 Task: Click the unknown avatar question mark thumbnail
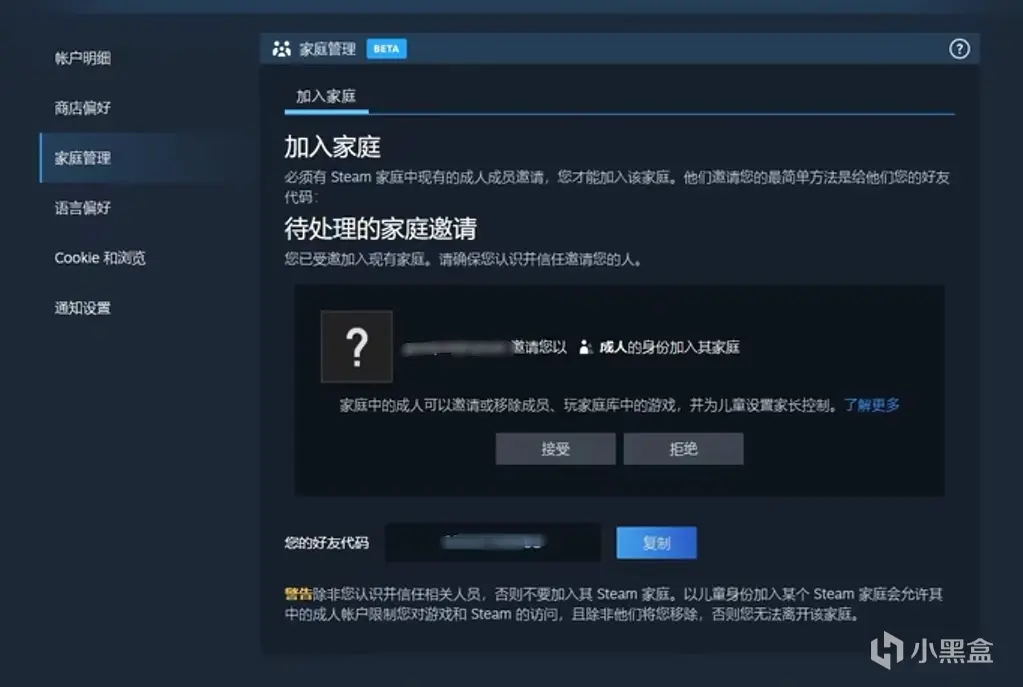click(x=357, y=346)
